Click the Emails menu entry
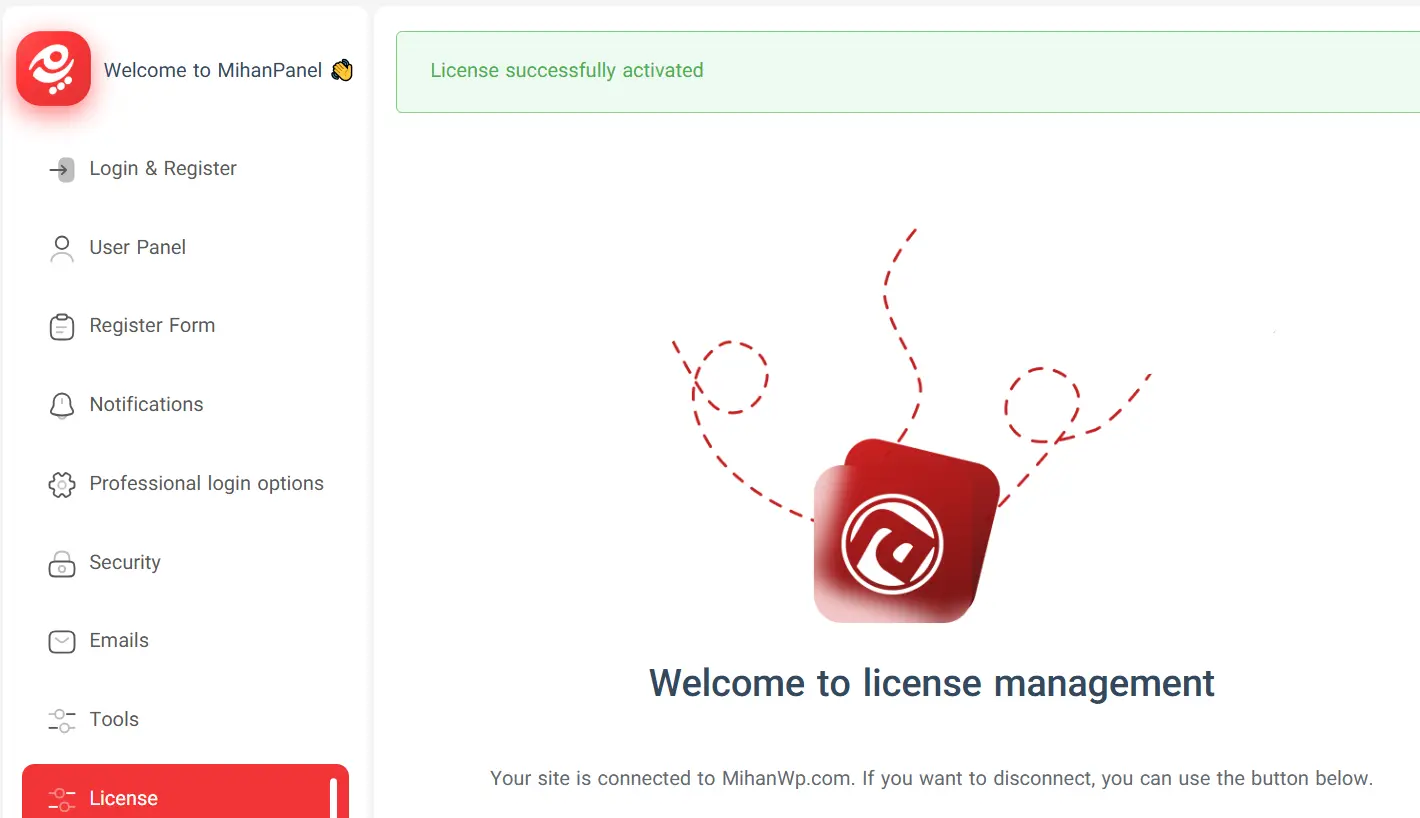The image size is (1420, 818). pos(119,641)
